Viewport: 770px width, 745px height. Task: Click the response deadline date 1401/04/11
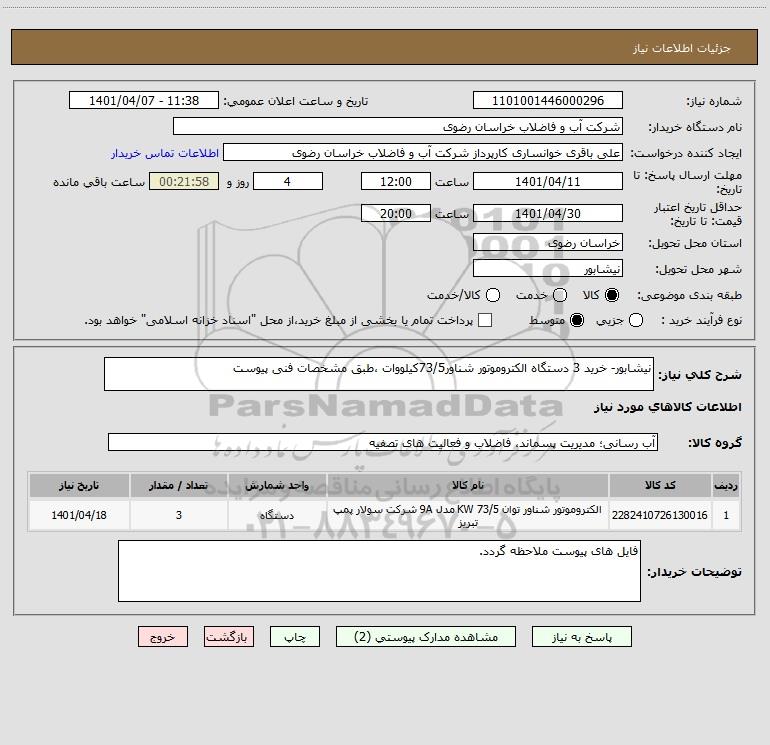click(548, 181)
